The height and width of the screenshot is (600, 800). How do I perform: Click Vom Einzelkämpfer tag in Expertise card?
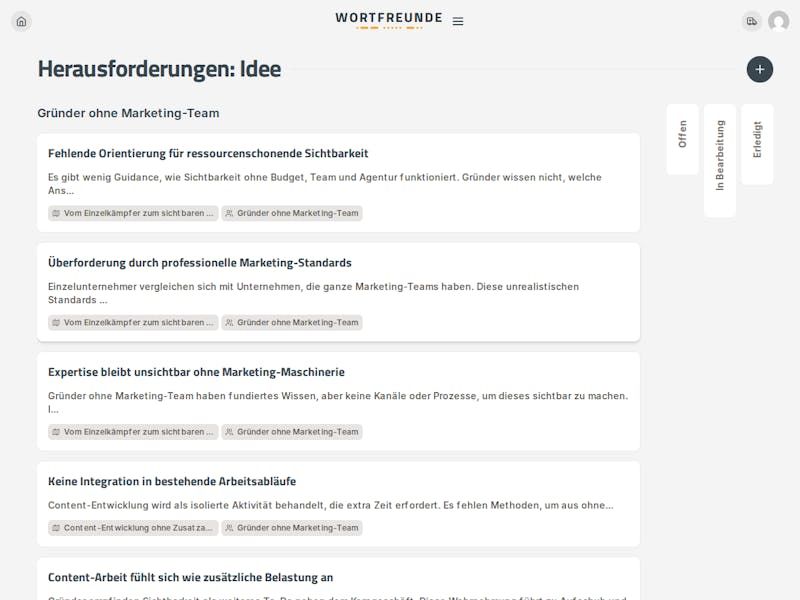133,432
